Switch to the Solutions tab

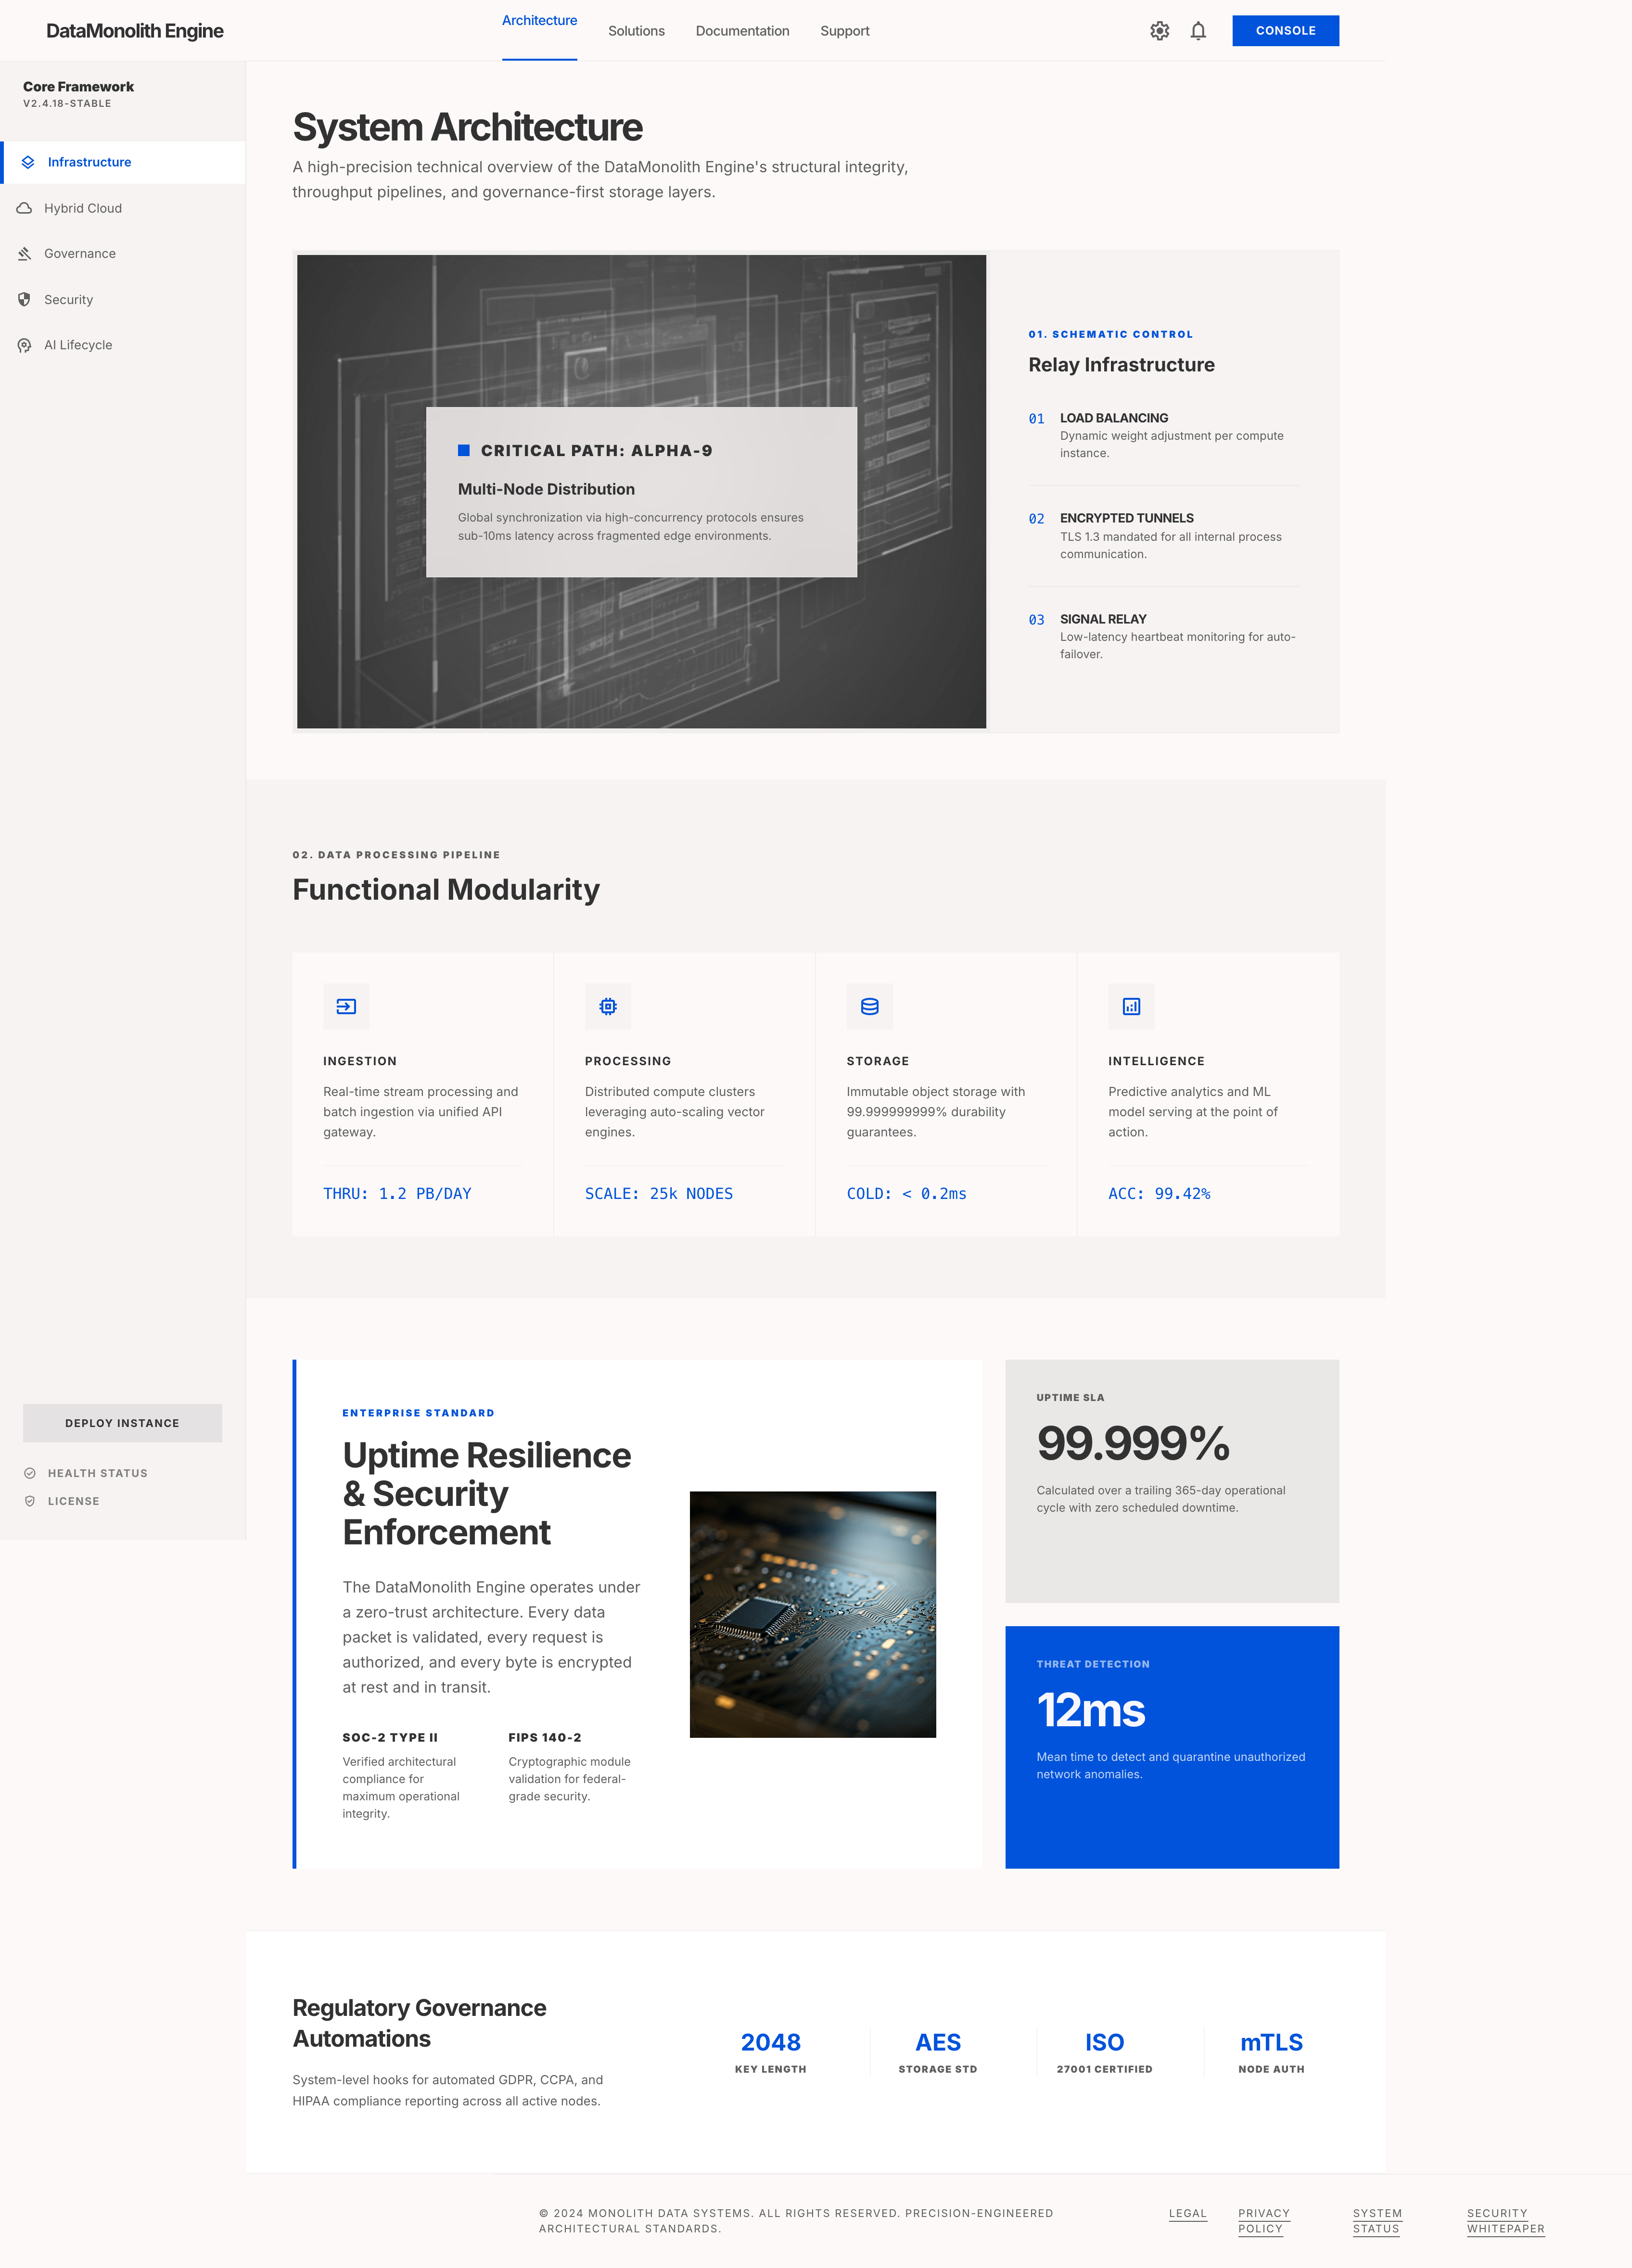click(636, 31)
